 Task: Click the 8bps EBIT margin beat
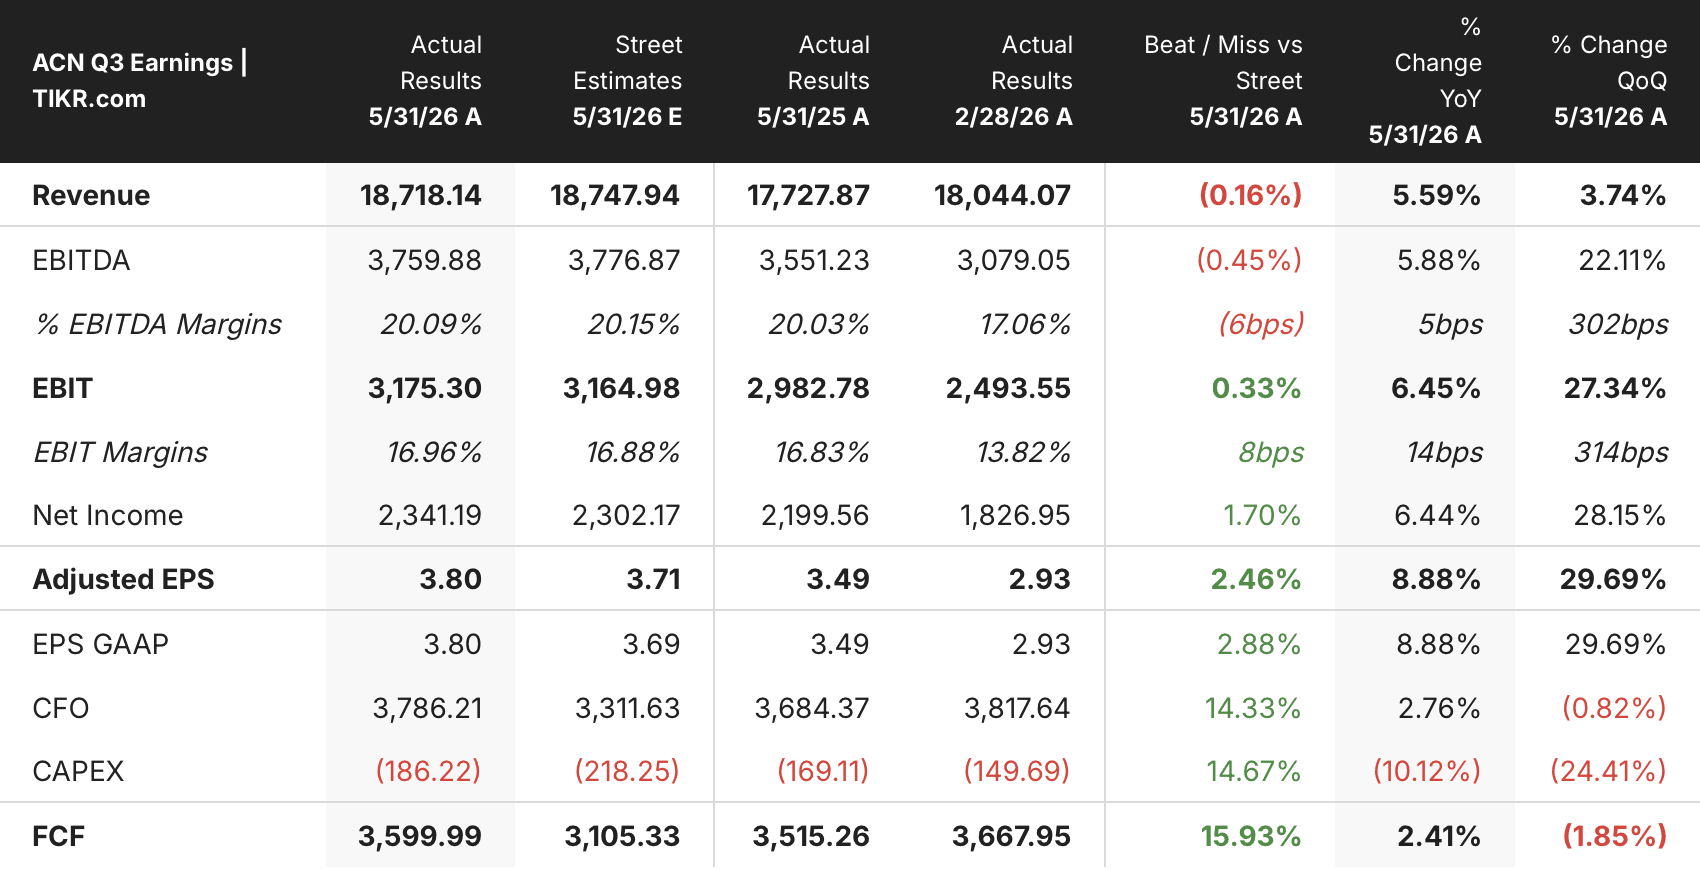[1271, 452]
